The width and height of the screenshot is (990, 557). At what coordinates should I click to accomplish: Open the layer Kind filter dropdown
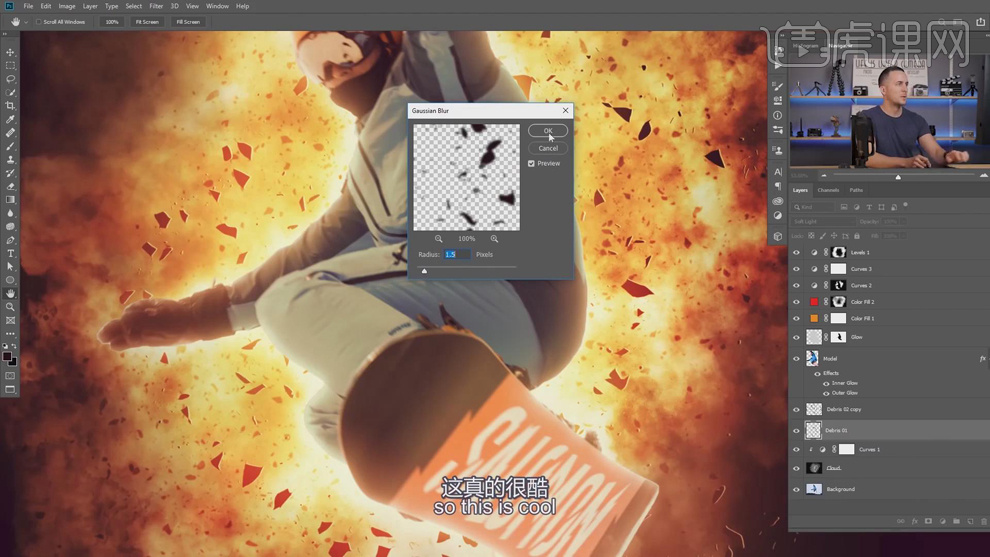point(813,207)
